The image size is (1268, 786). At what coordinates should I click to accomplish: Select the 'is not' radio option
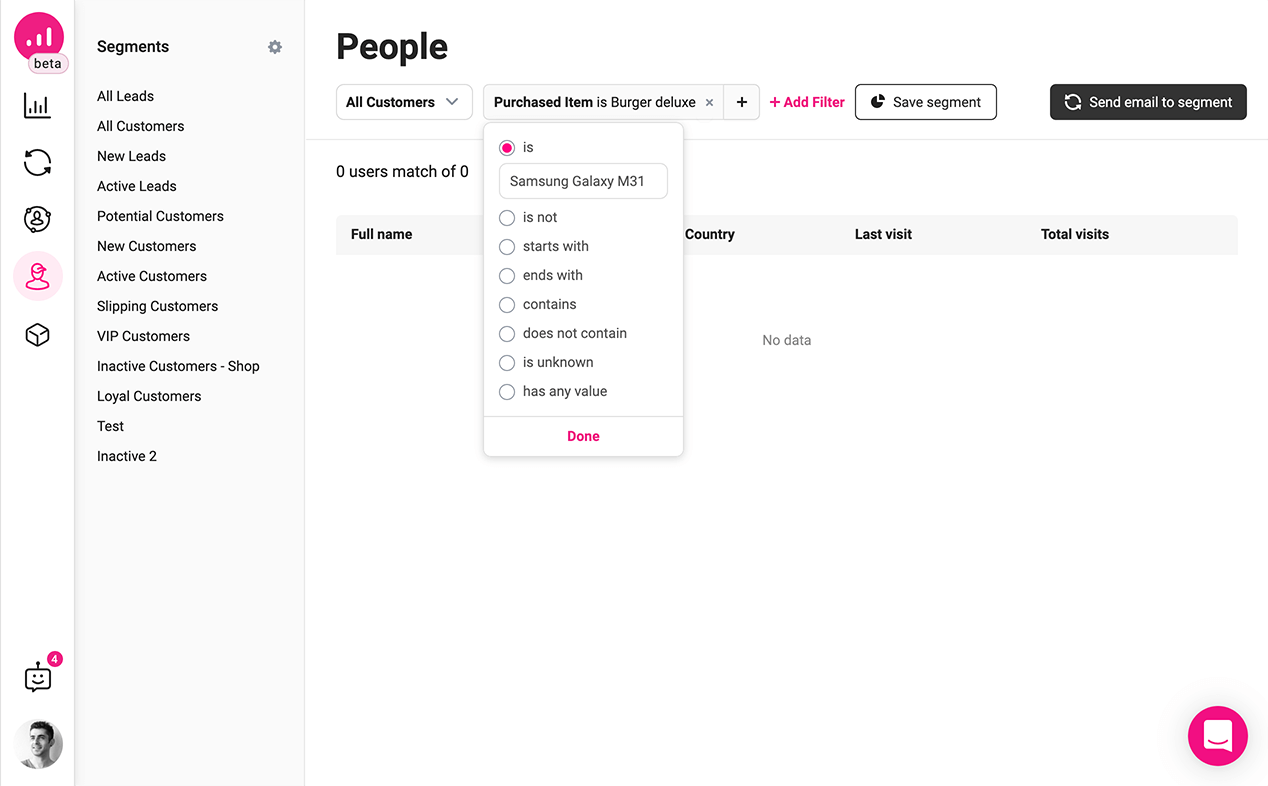click(507, 218)
